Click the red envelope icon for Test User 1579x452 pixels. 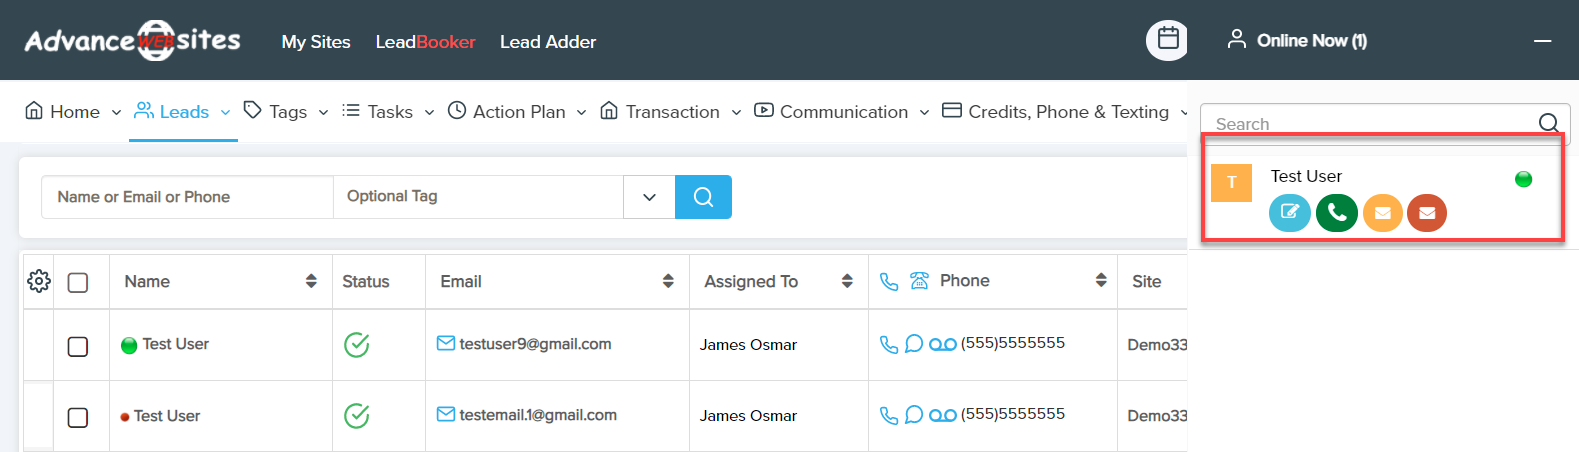pos(1427,213)
